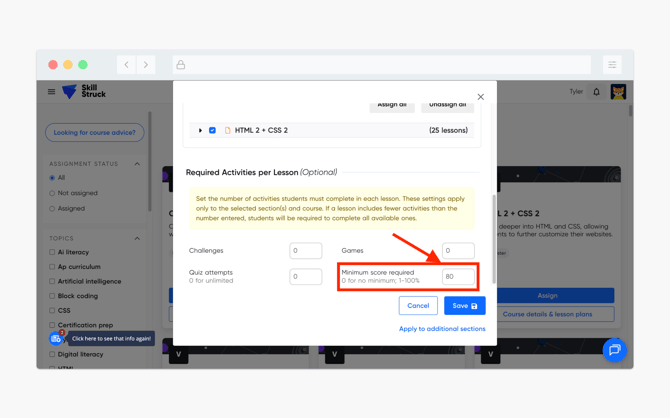Open the chat support bubble
The height and width of the screenshot is (418, 670).
[614, 350]
